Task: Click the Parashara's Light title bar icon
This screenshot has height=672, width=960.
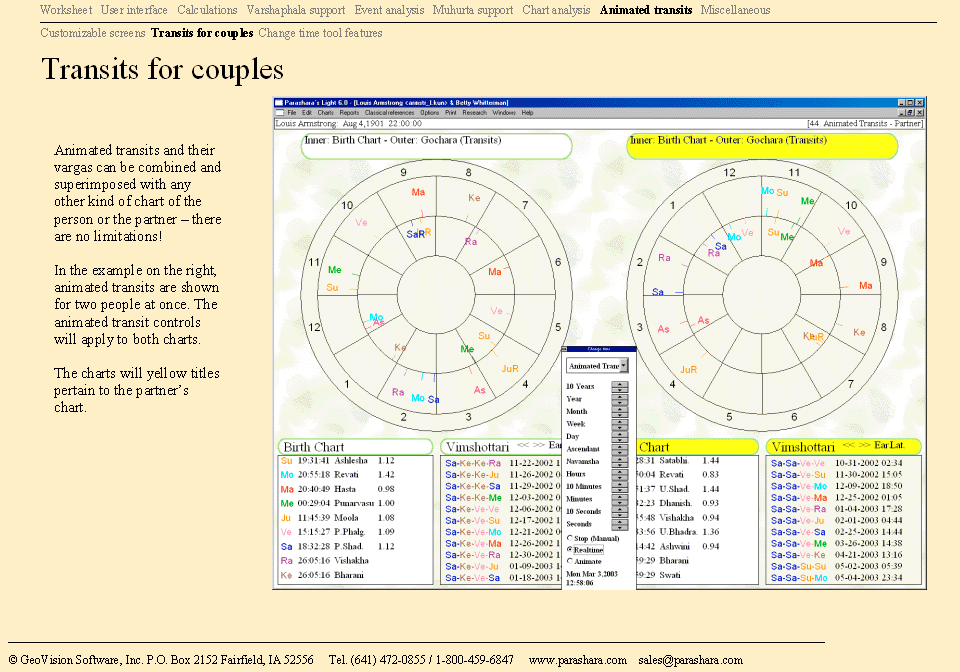Action: [279, 103]
